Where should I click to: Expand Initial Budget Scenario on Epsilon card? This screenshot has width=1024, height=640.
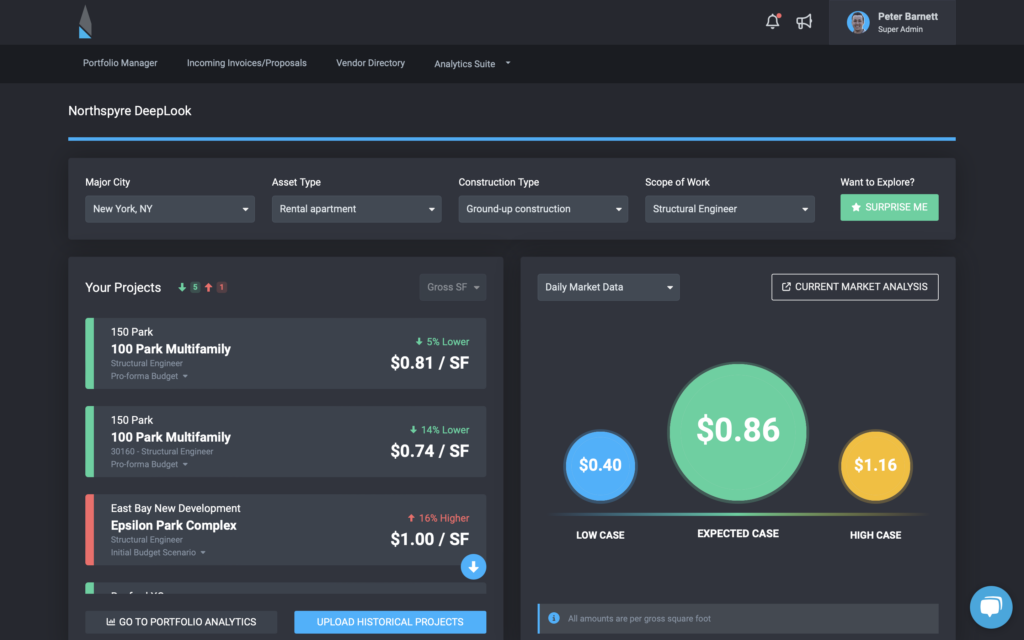(158, 552)
